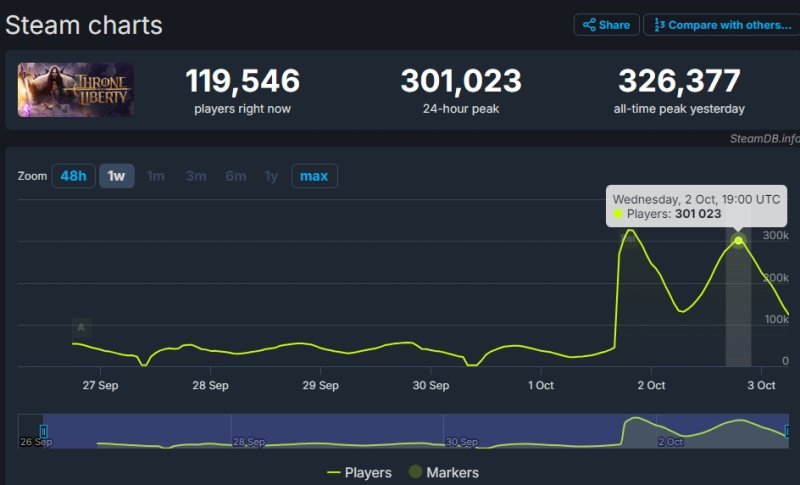Select the 1w zoom range
The width and height of the screenshot is (800, 485).
(116, 176)
